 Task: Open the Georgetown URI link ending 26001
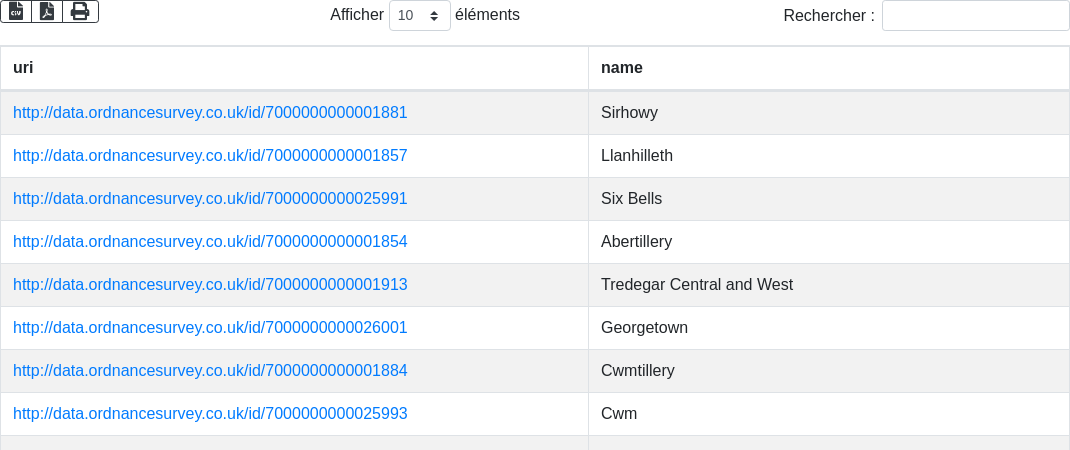pyautogui.click(x=210, y=328)
